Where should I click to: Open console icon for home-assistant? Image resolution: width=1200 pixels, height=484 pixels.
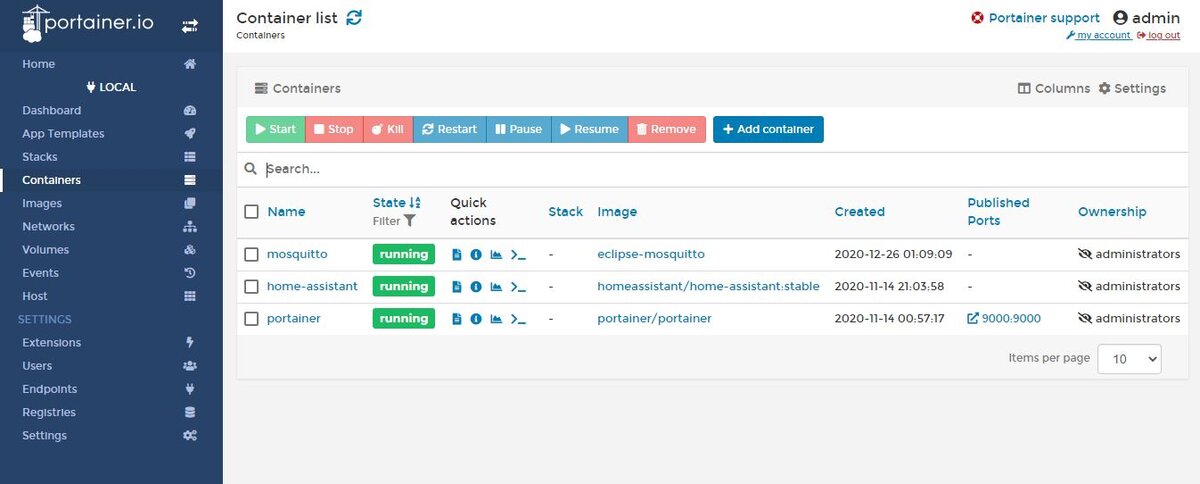(x=518, y=287)
